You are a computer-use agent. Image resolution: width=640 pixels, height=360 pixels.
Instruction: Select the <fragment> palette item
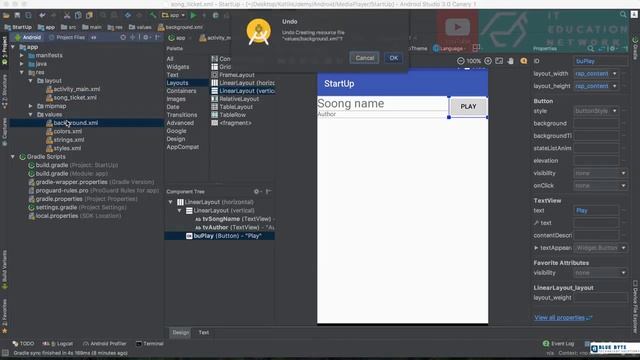click(231, 123)
